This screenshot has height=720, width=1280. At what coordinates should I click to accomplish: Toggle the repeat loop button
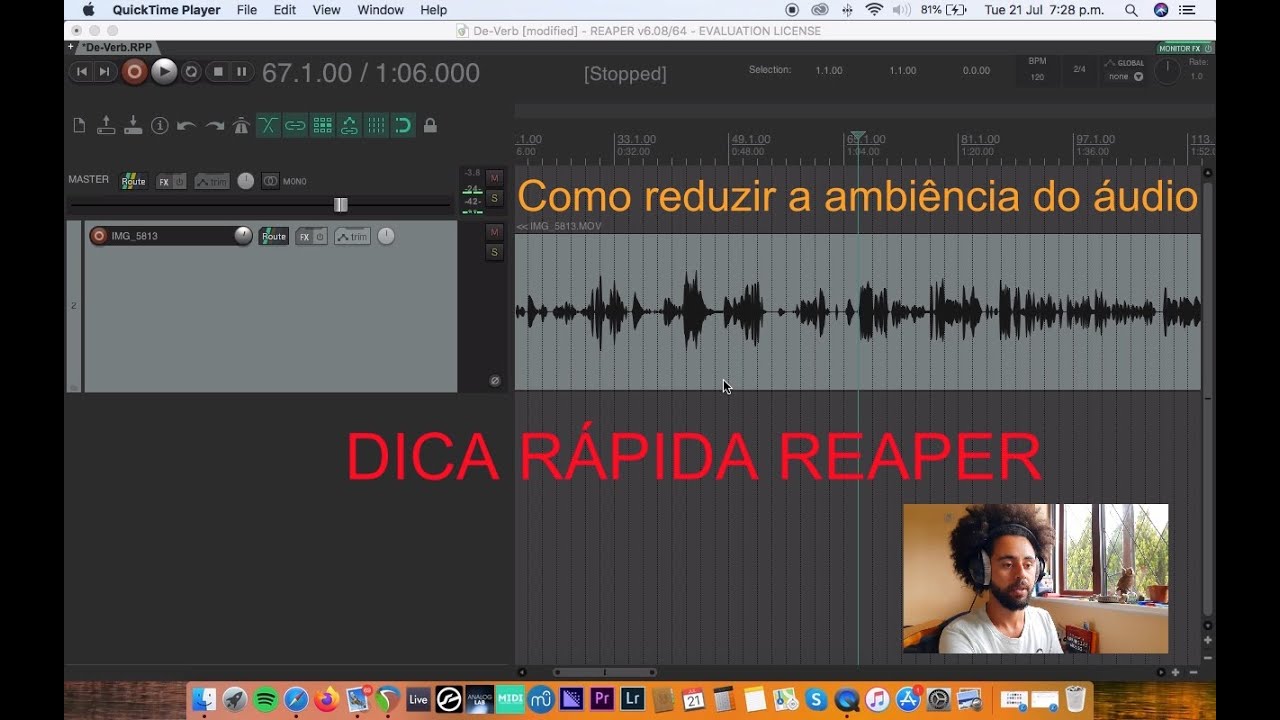pos(191,72)
